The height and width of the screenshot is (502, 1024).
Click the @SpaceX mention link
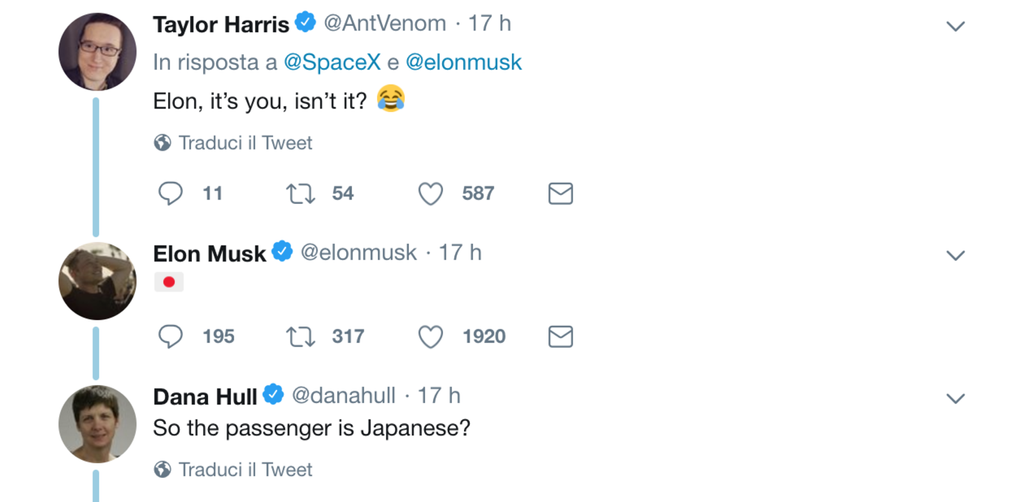click(x=332, y=62)
